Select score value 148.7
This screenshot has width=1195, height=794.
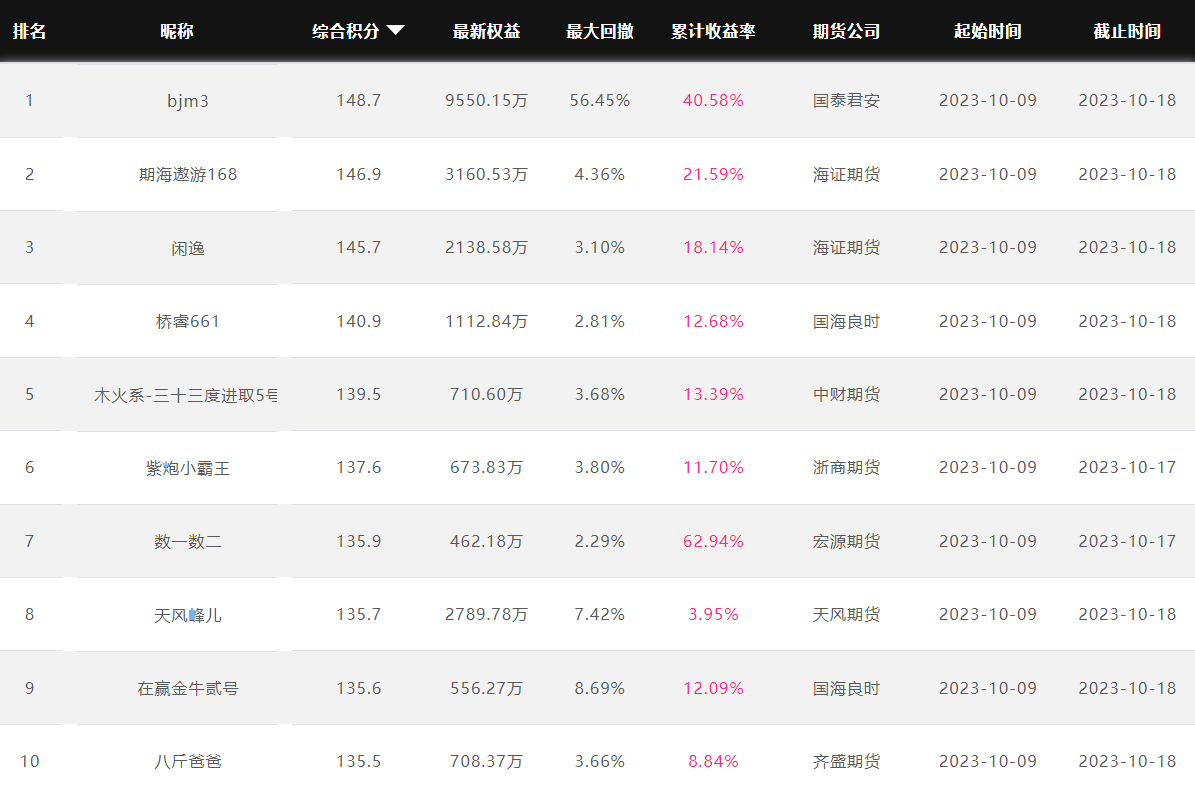tap(358, 101)
